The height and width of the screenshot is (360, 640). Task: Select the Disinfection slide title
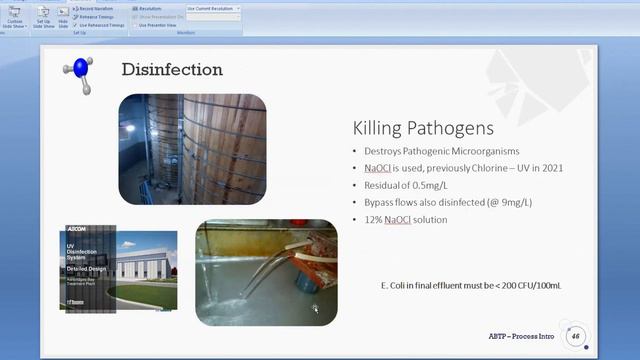(x=172, y=69)
